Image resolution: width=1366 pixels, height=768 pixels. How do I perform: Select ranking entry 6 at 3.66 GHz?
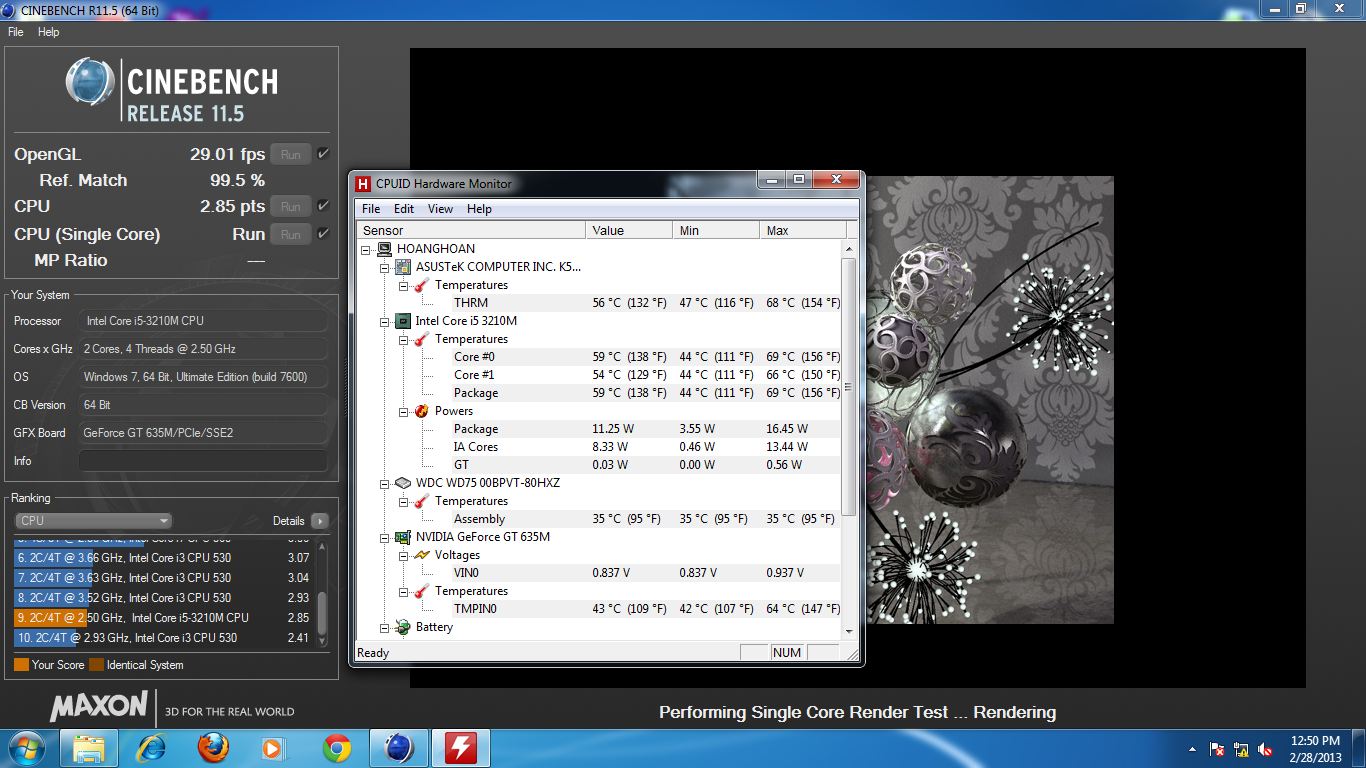164,558
